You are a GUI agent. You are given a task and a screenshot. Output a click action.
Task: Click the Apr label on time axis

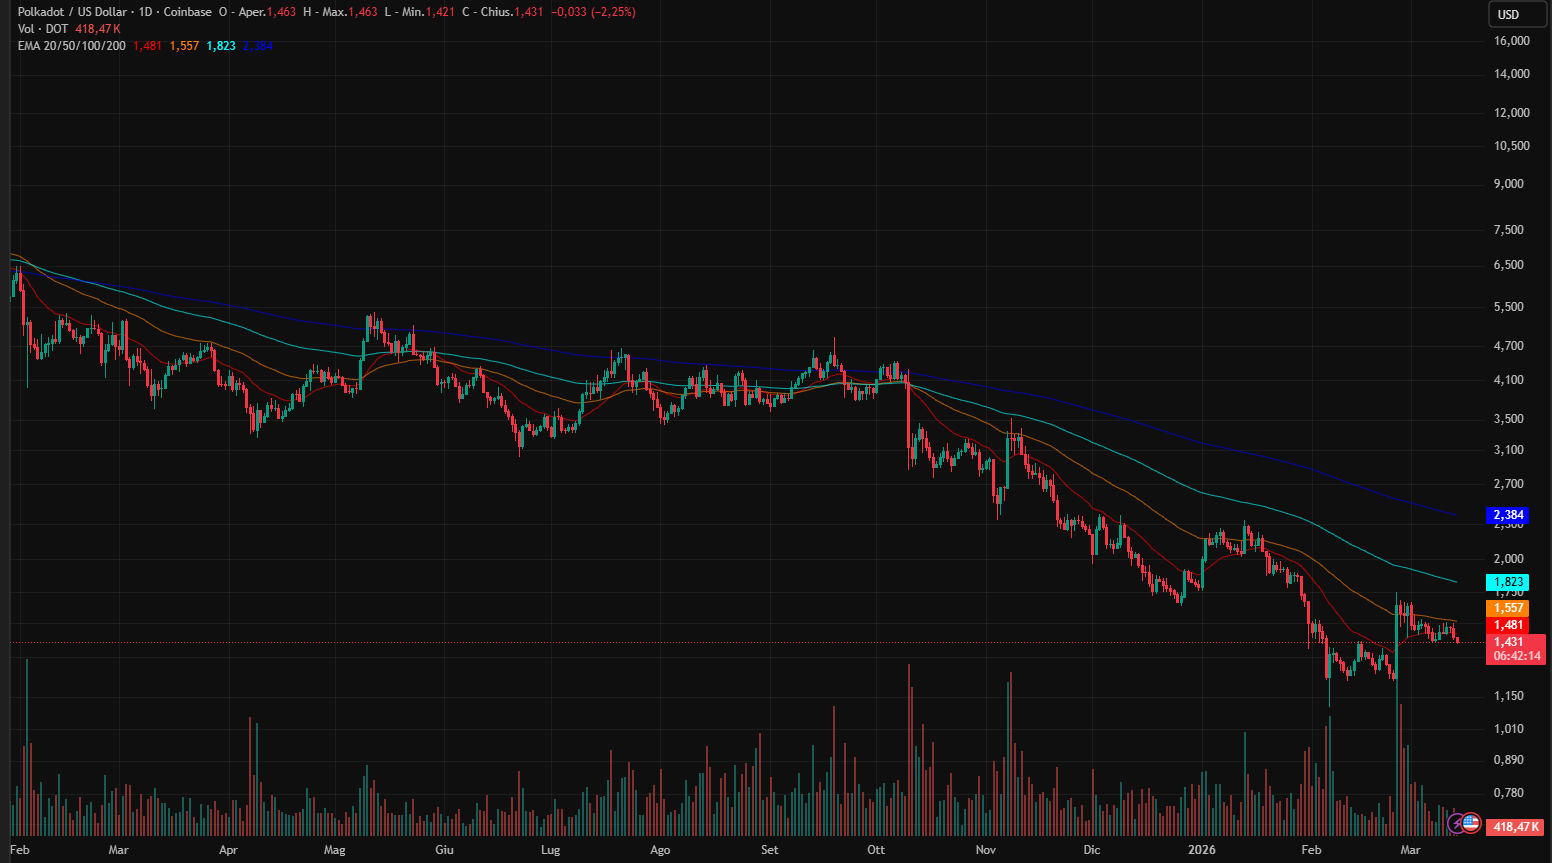pos(228,850)
